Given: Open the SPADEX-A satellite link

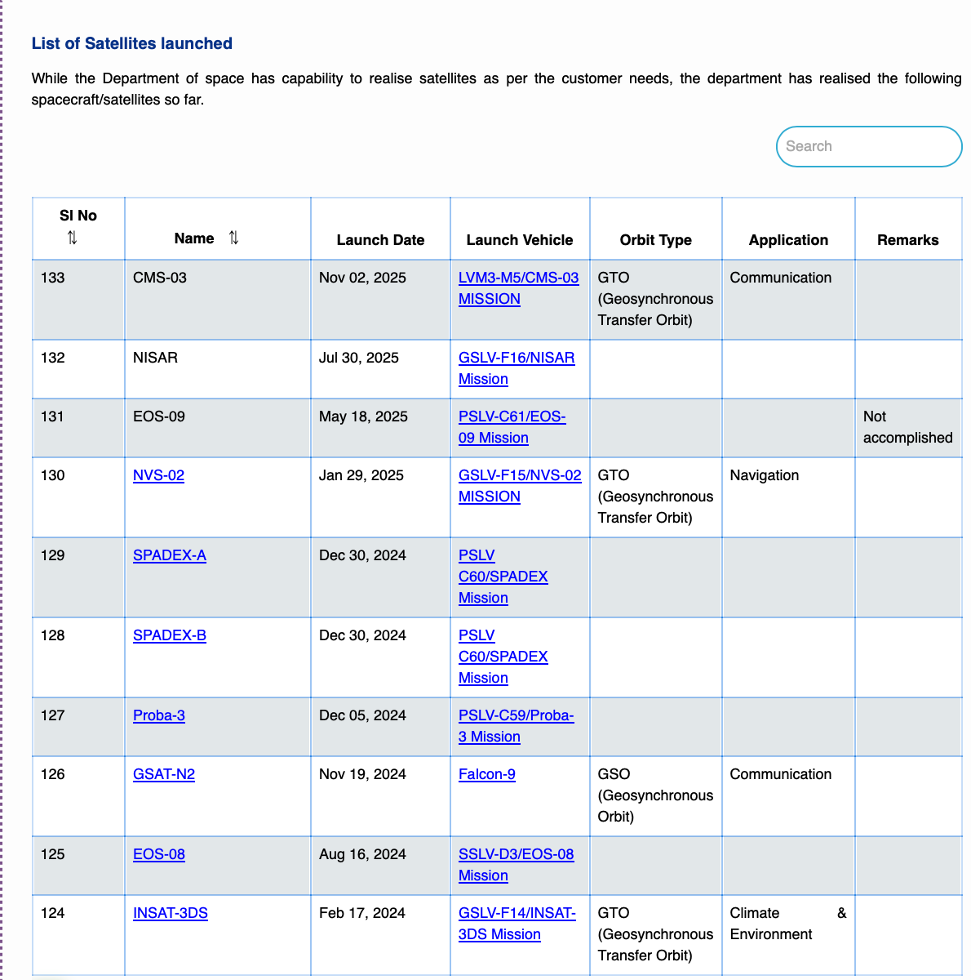Looking at the screenshot, I should (x=169, y=556).
